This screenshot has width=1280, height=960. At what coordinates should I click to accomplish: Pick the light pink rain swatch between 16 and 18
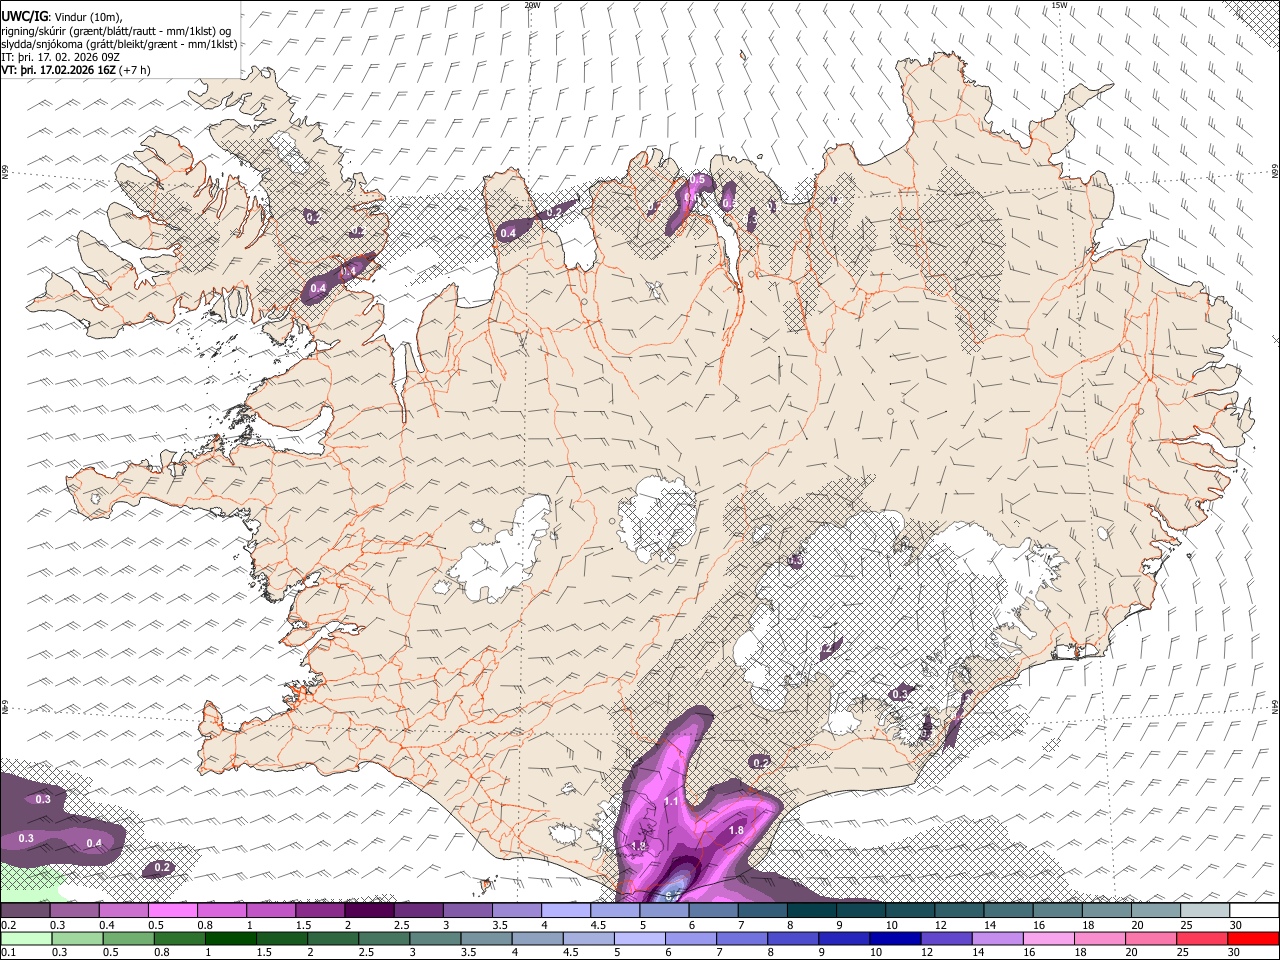click(1048, 939)
